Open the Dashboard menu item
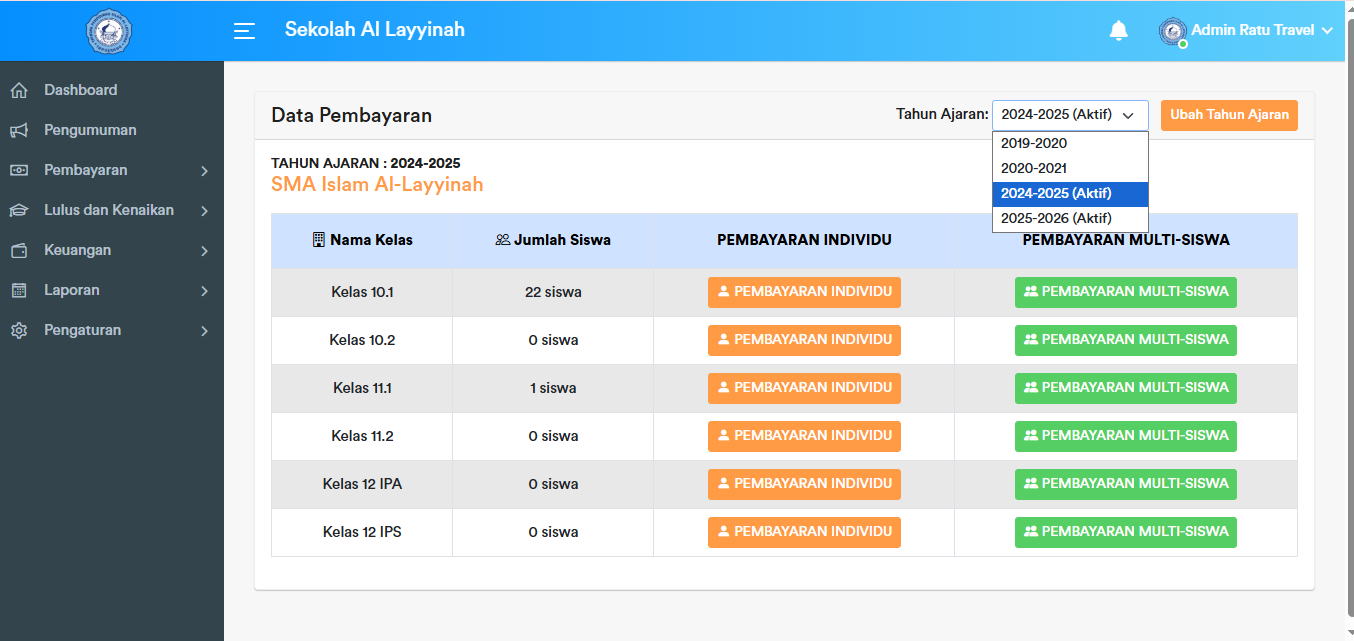 coord(80,90)
